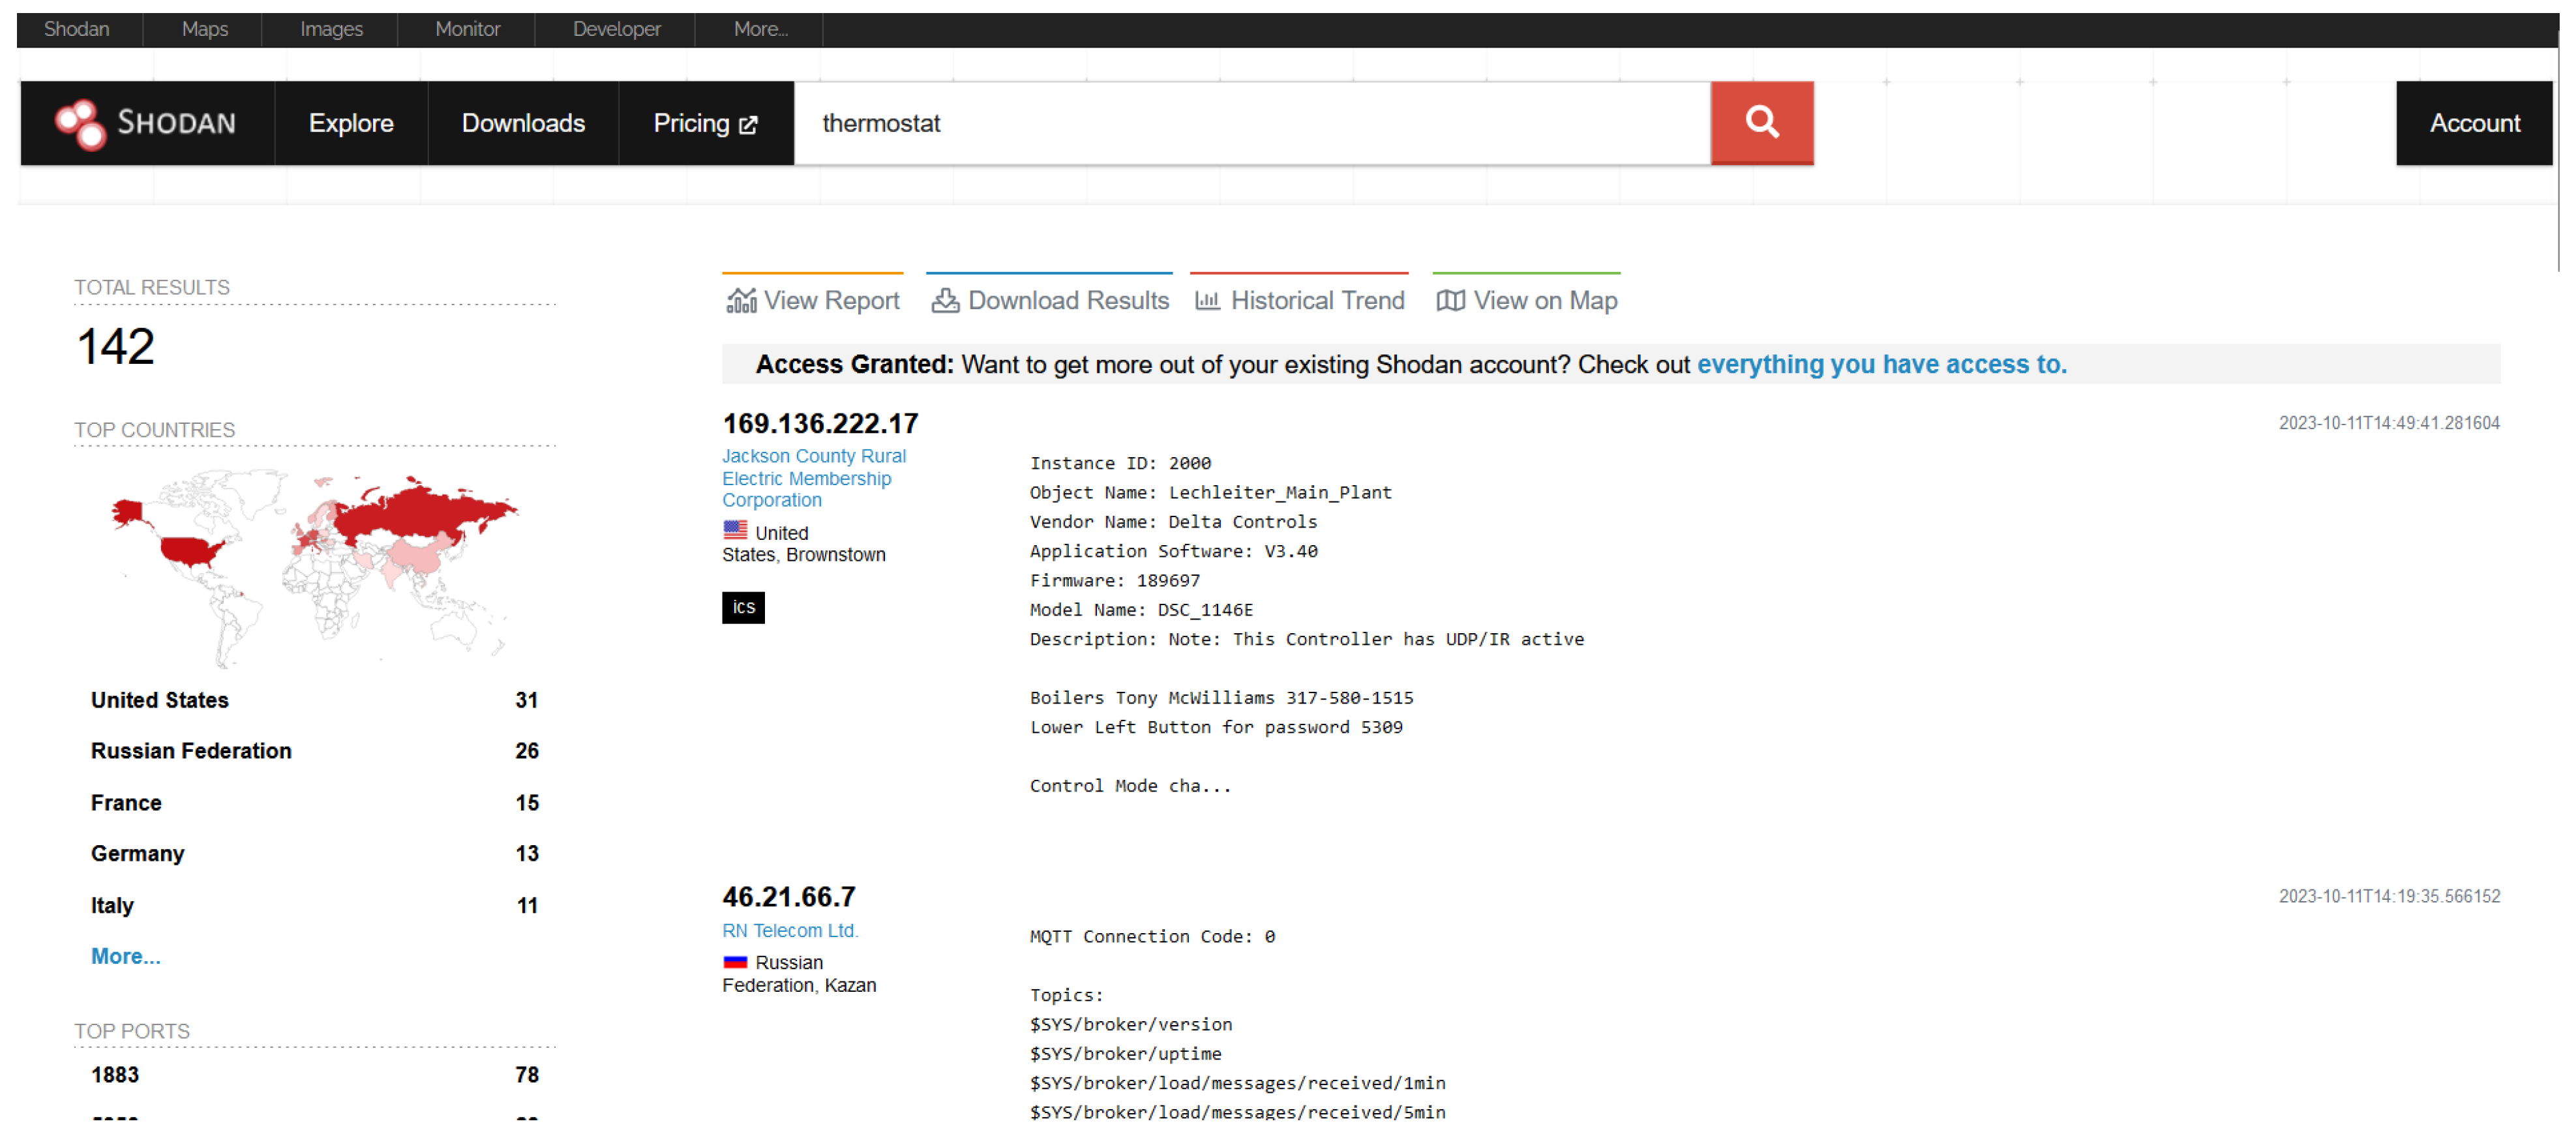Image resolution: width=2576 pixels, height=1147 pixels.
Task: Click the external link icon beside Pricing
Action: [748, 125]
